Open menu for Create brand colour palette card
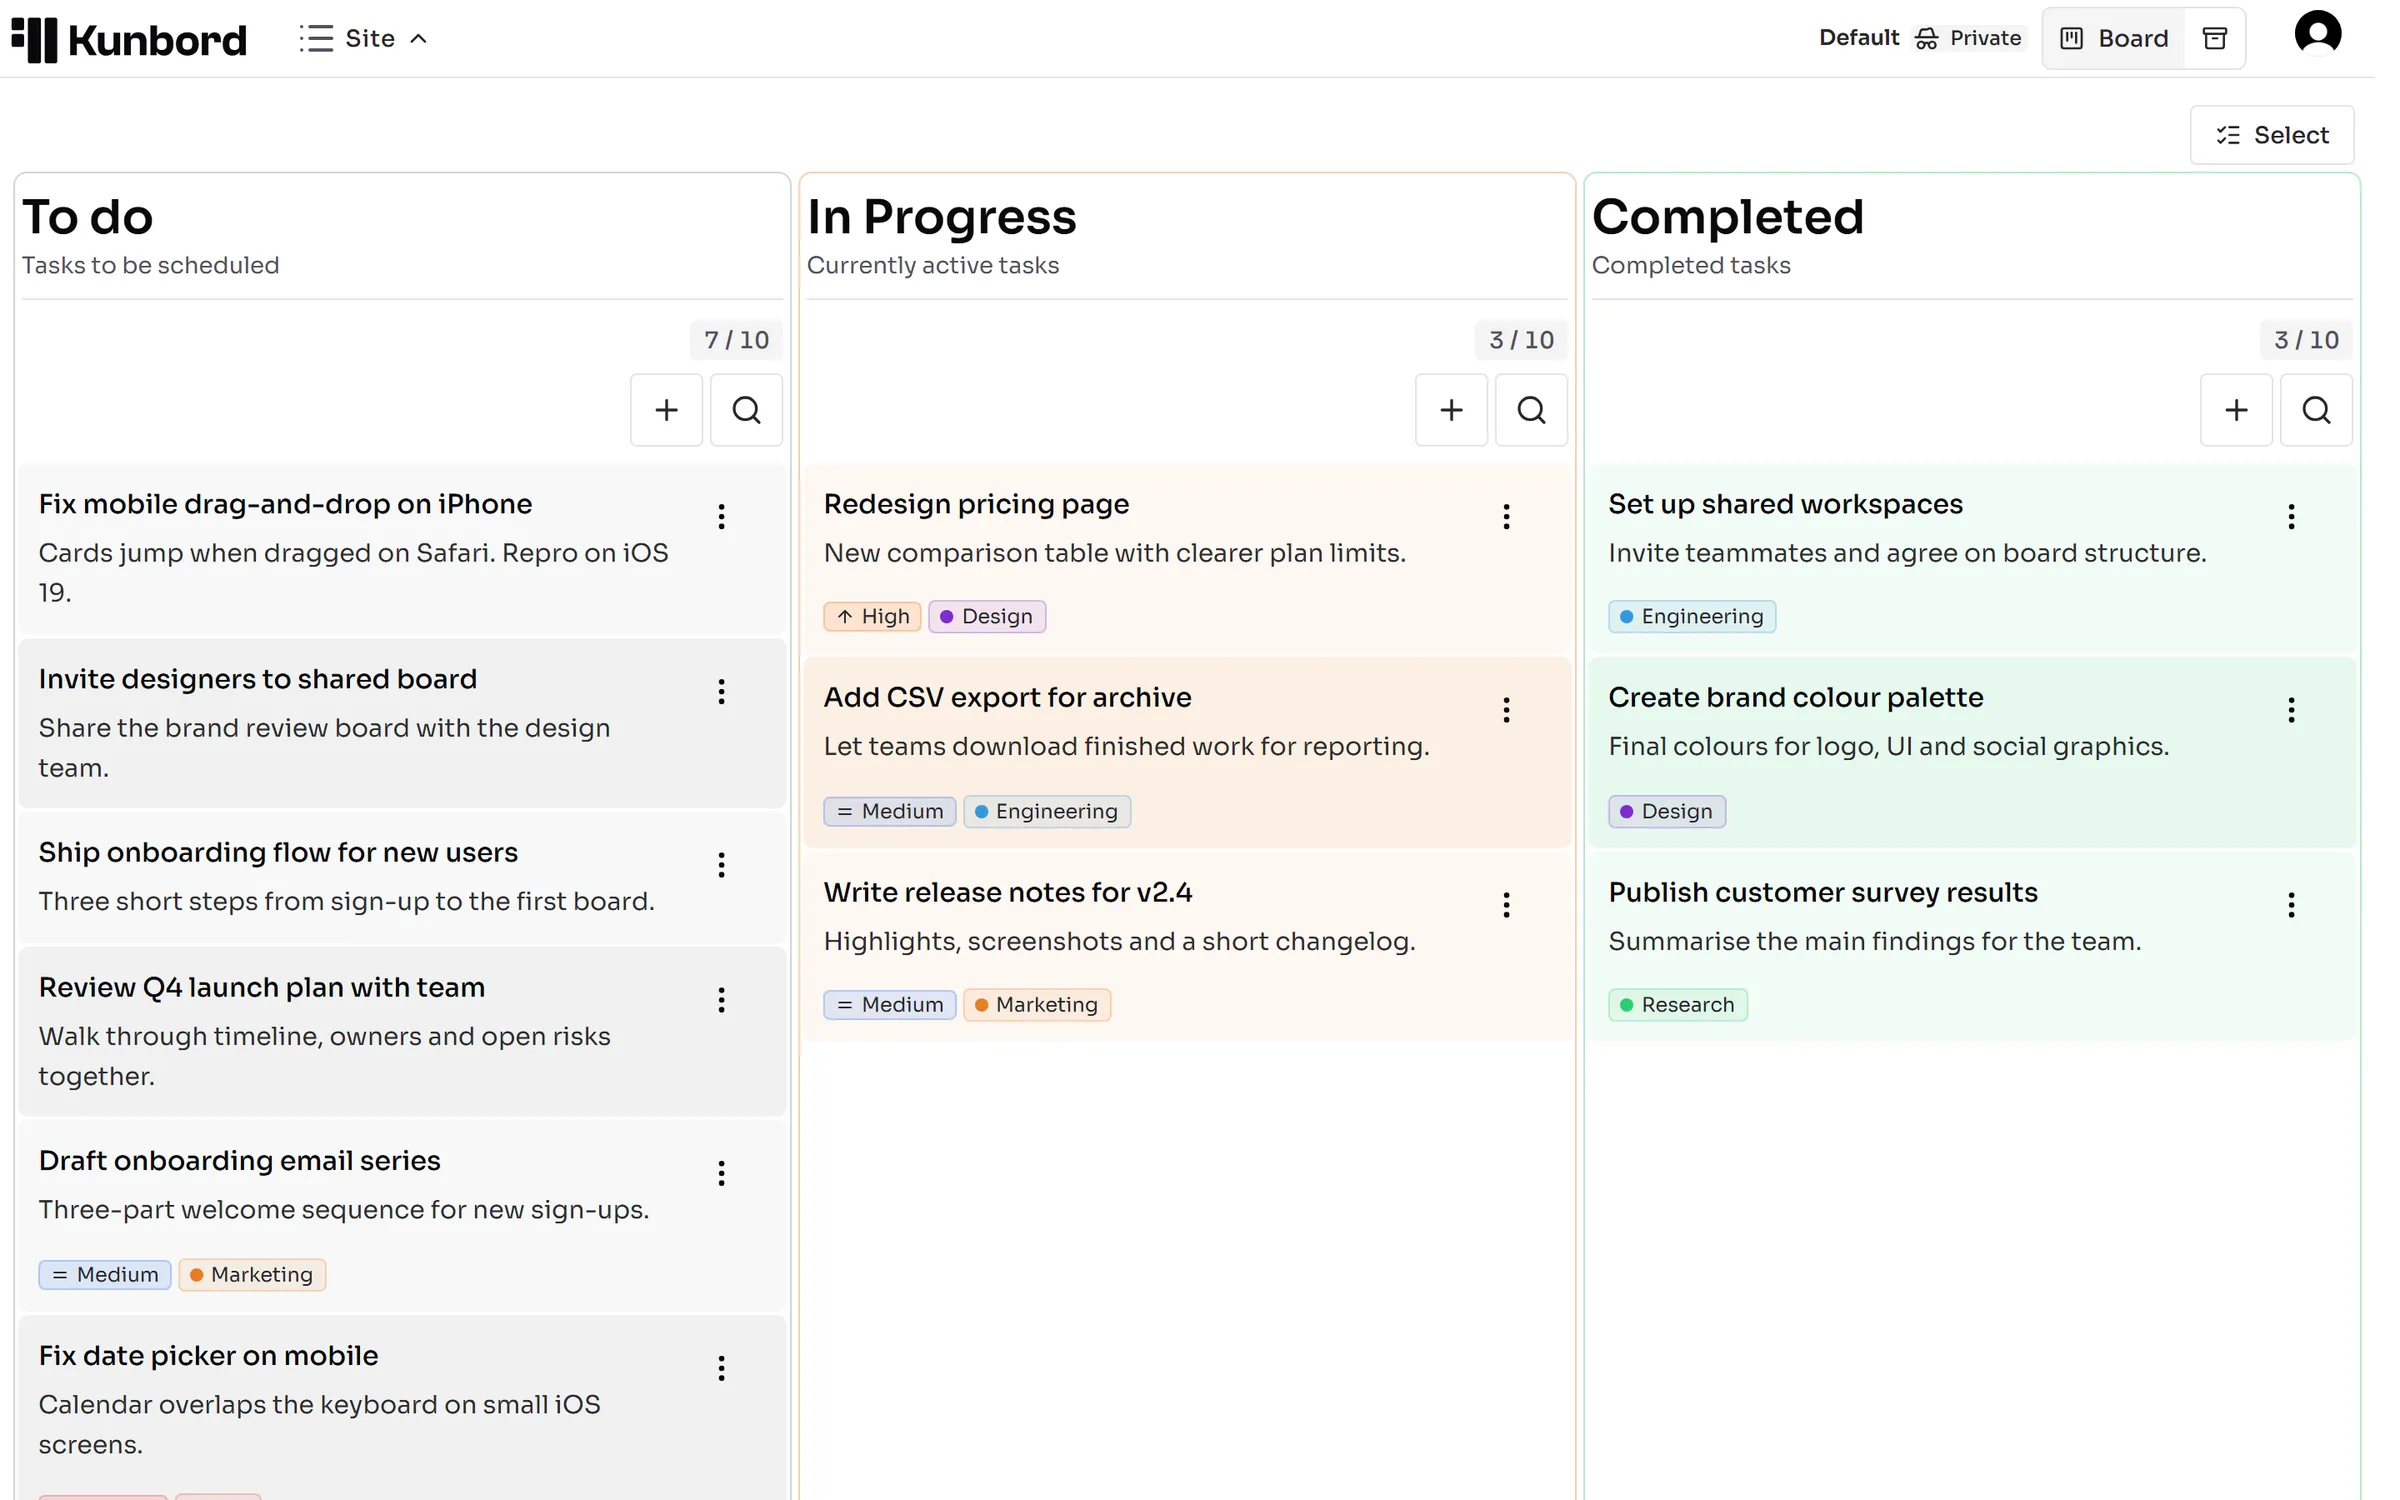 pyautogui.click(x=2291, y=710)
